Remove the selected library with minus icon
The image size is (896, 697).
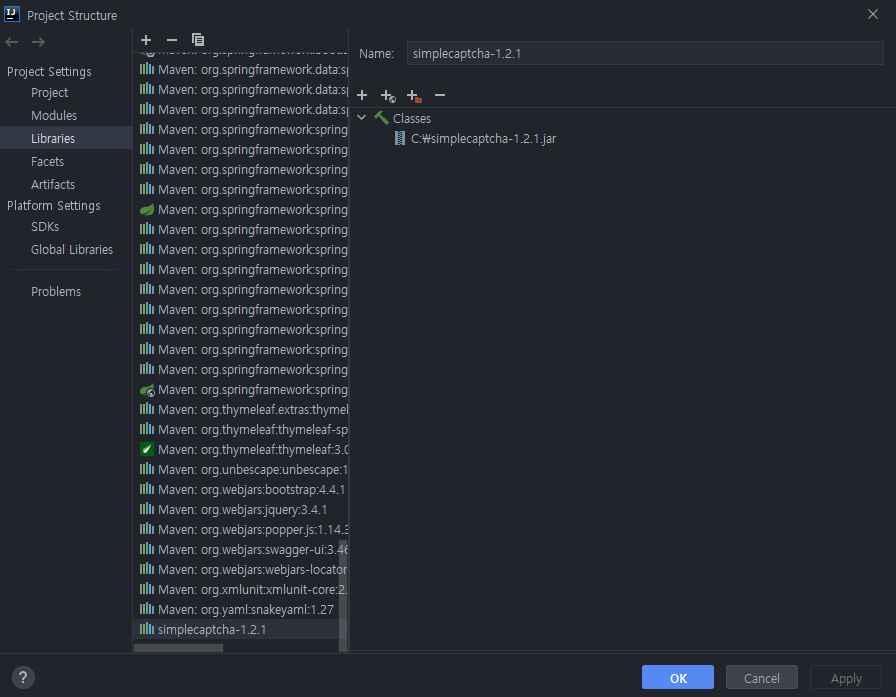pos(171,39)
